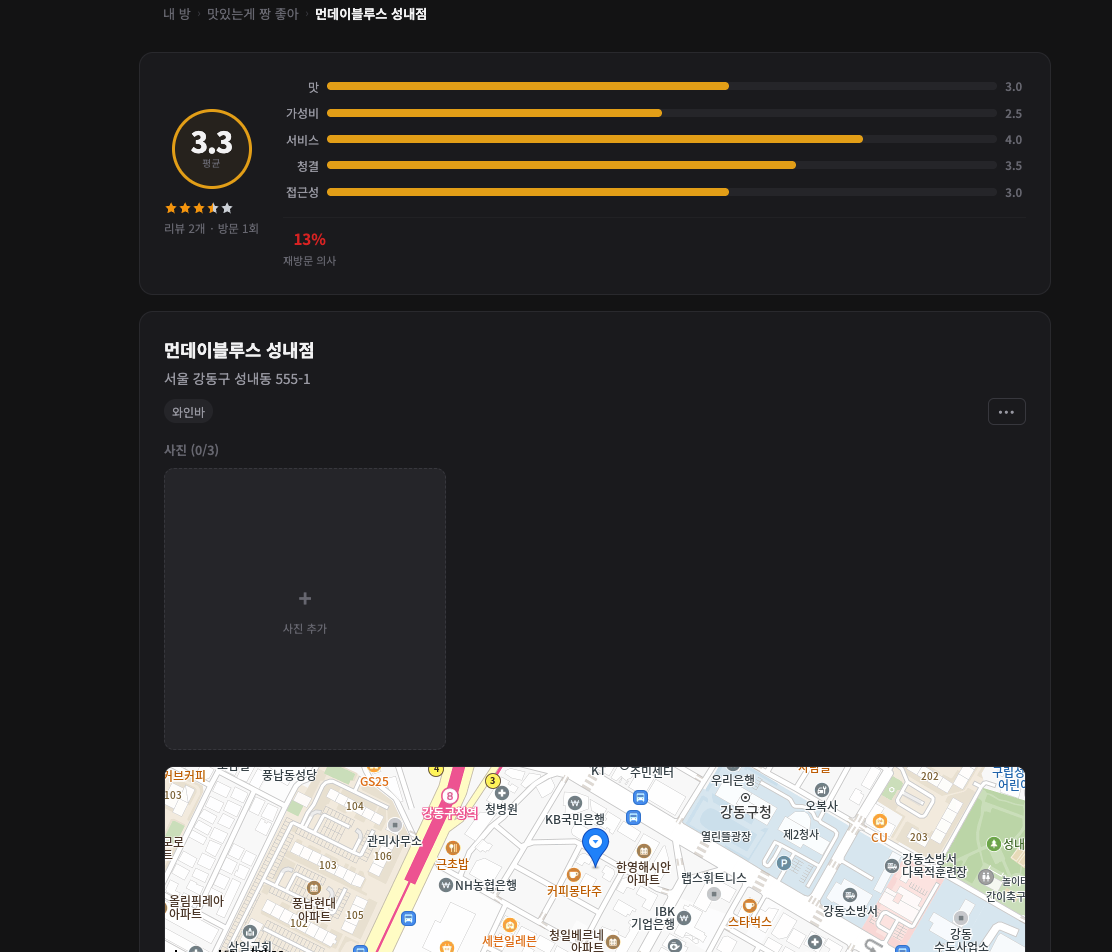Click the 관리사무소 marker on map
The height and width of the screenshot is (952, 1112).
(395, 825)
